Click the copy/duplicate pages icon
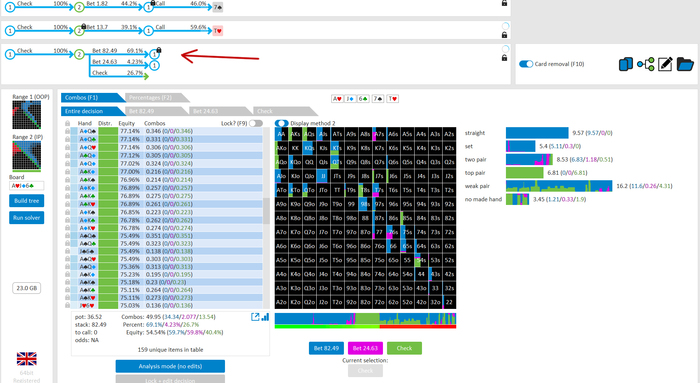Image resolution: width=700 pixels, height=383 pixels. click(x=625, y=64)
